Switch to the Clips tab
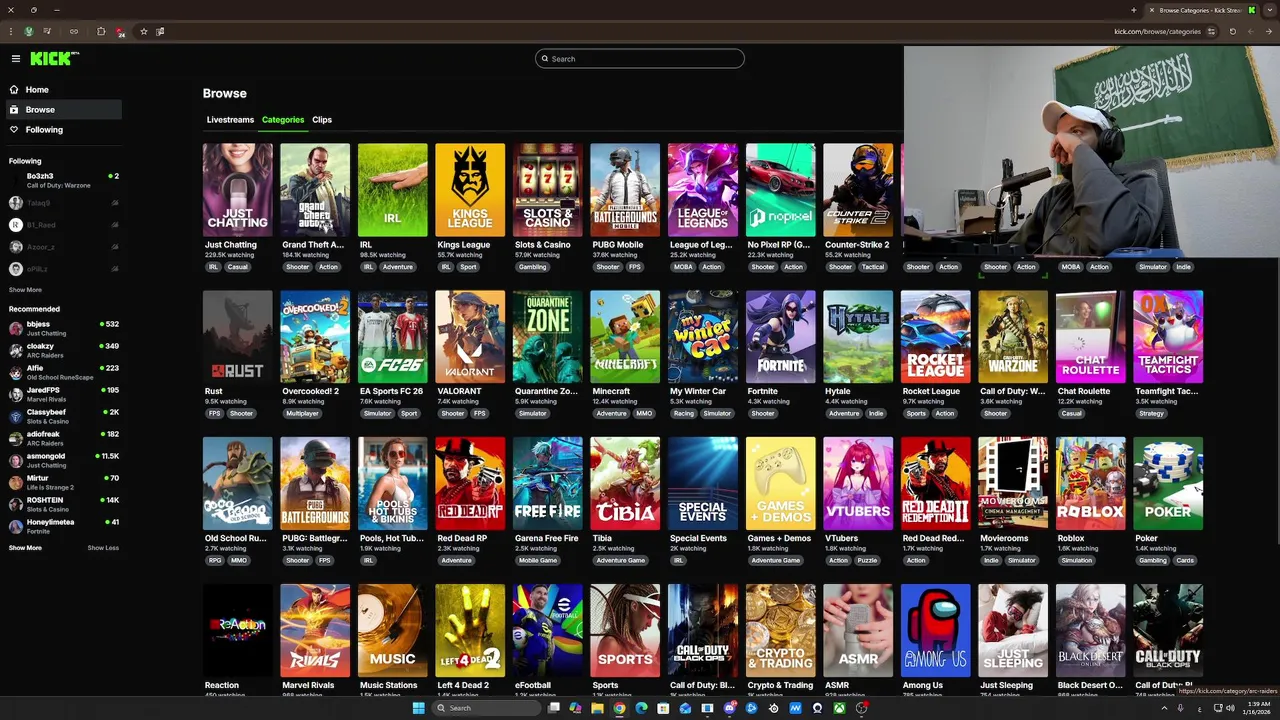 (322, 120)
